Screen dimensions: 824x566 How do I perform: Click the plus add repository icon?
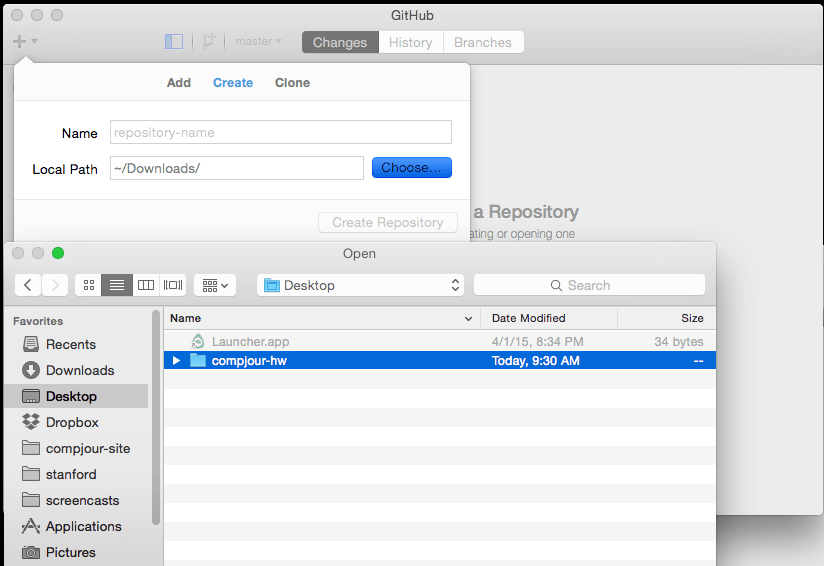[x=19, y=41]
